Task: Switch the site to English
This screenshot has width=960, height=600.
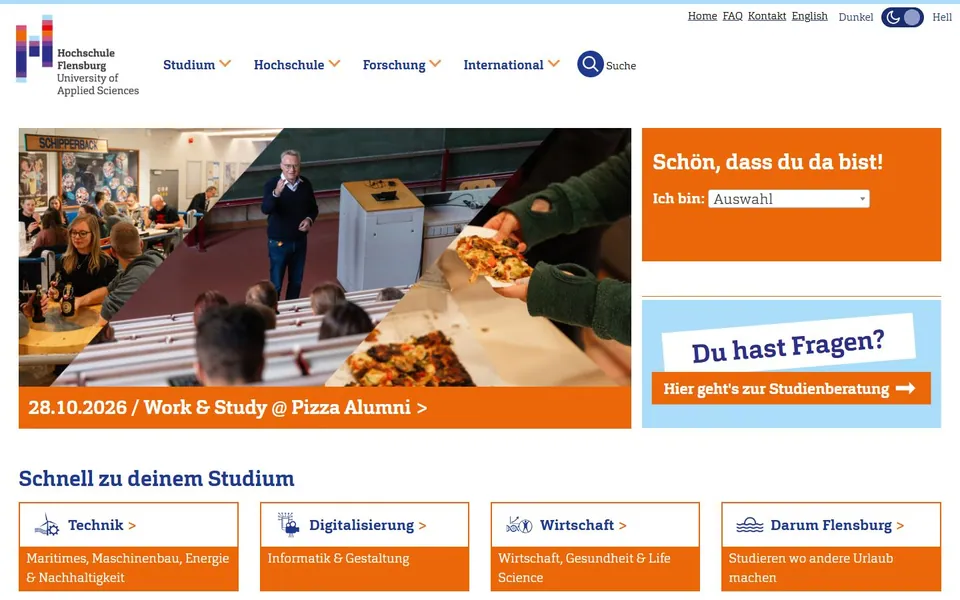Action: 809,16
